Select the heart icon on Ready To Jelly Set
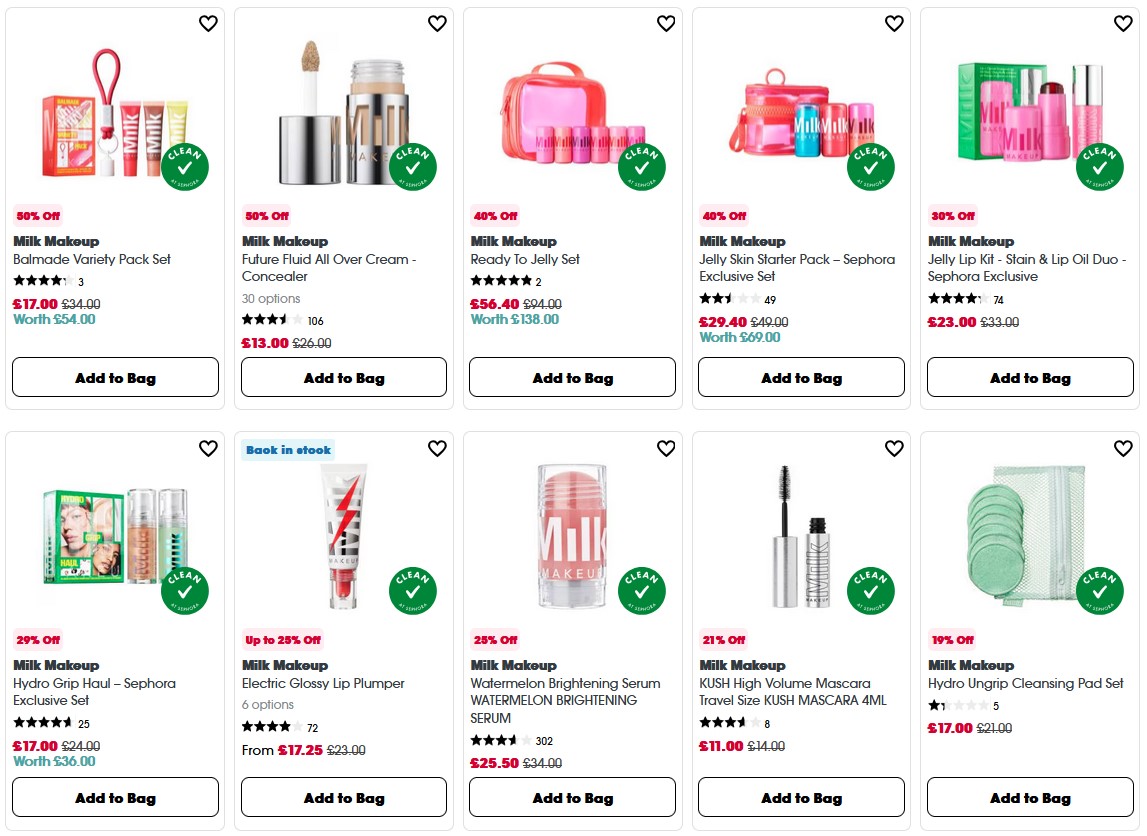 666,23
